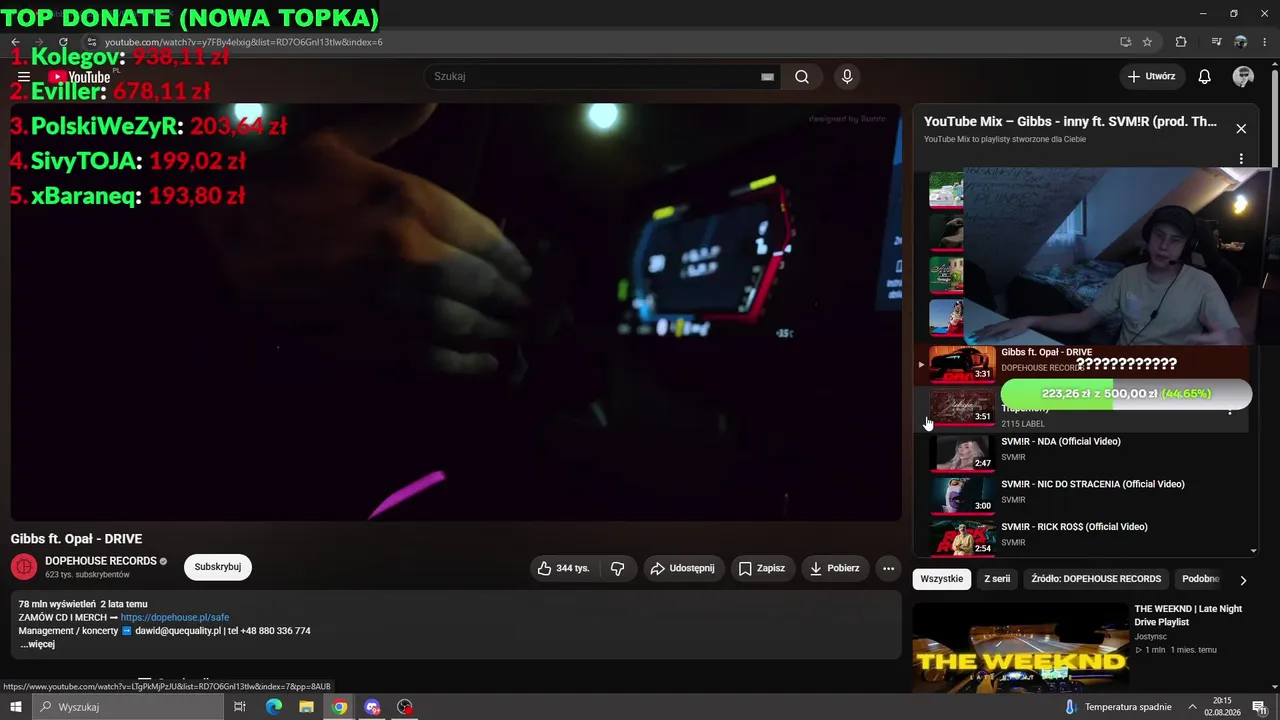The height and width of the screenshot is (720, 1280).
Task: Open the YouTube Mix playlist options menu
Action: [1241, 159]
